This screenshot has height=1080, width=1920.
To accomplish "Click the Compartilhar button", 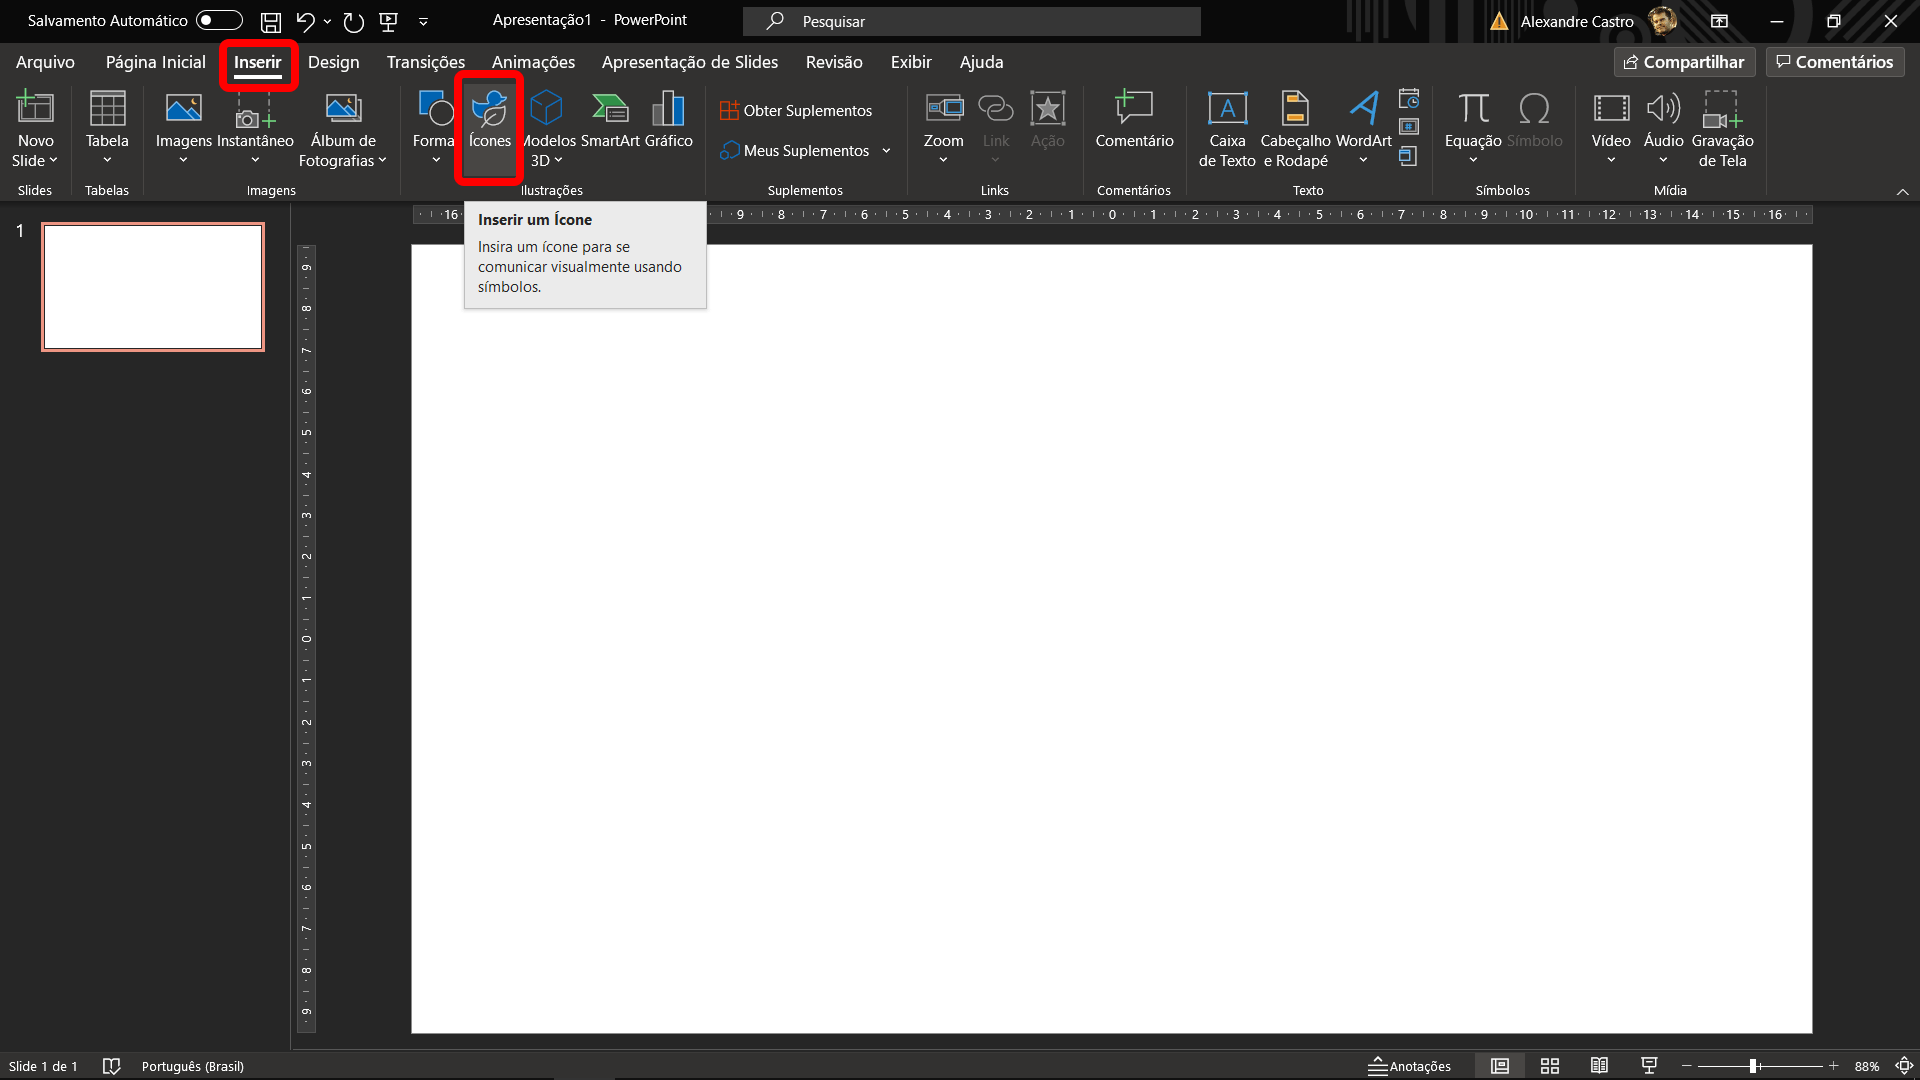I will pos(1684,61).
